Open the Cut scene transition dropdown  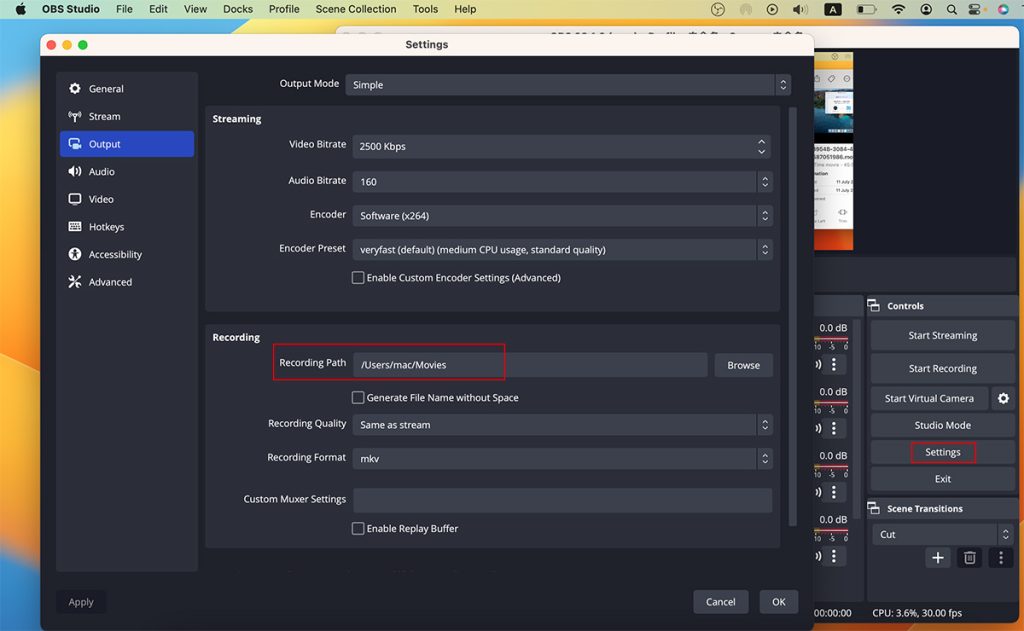942,534
